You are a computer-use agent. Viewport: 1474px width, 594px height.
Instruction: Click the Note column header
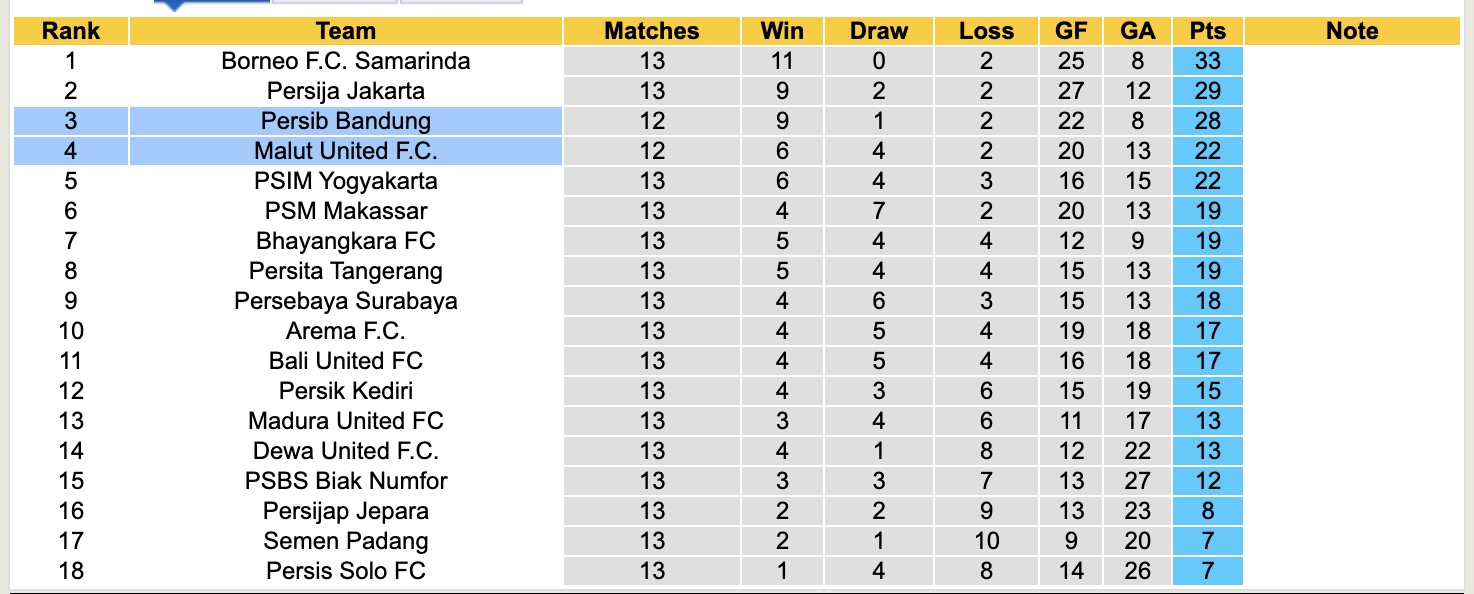pyautogui.click(x=1352, y=31)
